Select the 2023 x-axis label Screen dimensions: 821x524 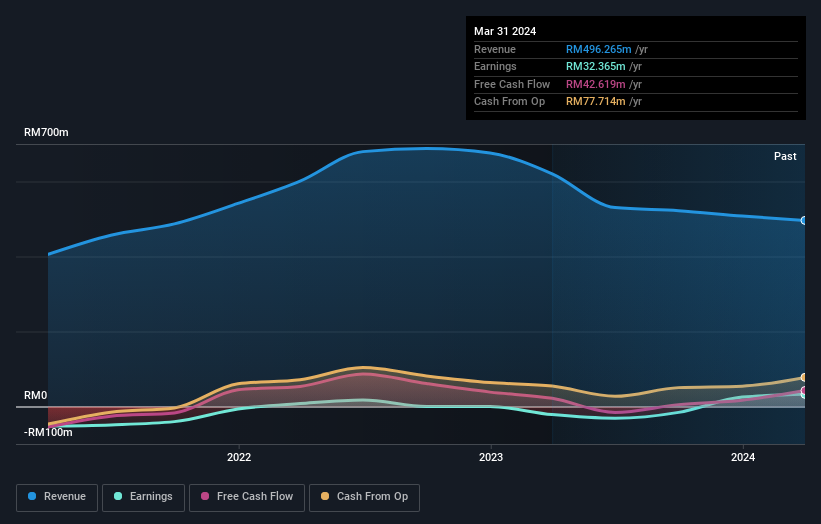[491, 457]
